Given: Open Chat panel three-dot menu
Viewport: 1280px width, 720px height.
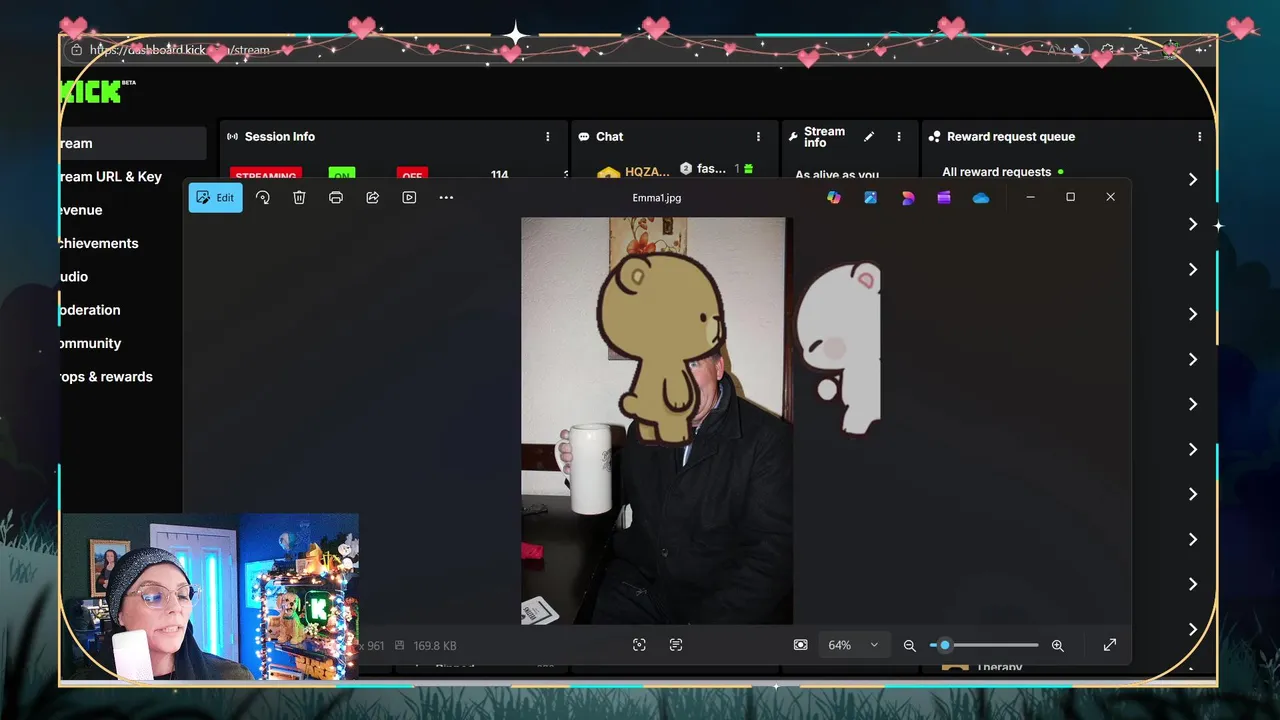Looking at the screenshot, I should point(758,137).
